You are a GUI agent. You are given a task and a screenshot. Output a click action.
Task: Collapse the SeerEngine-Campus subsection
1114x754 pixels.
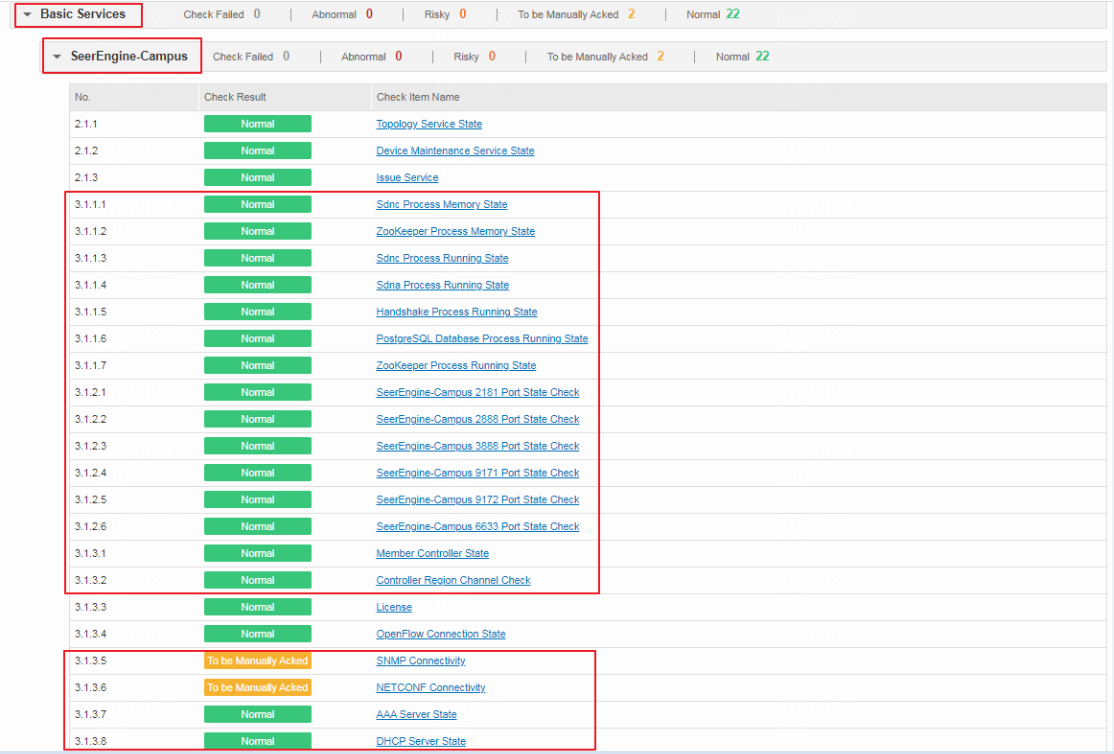(58, 56)
